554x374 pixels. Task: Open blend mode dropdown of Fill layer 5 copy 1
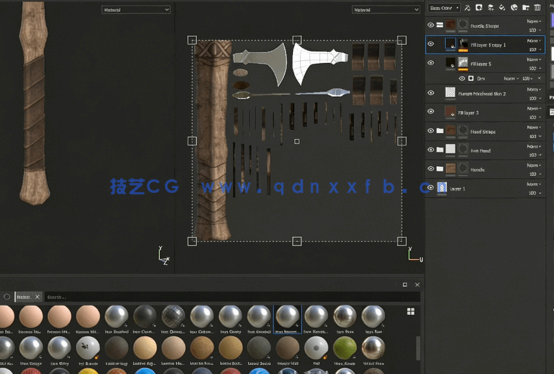(x=534, y=41)
